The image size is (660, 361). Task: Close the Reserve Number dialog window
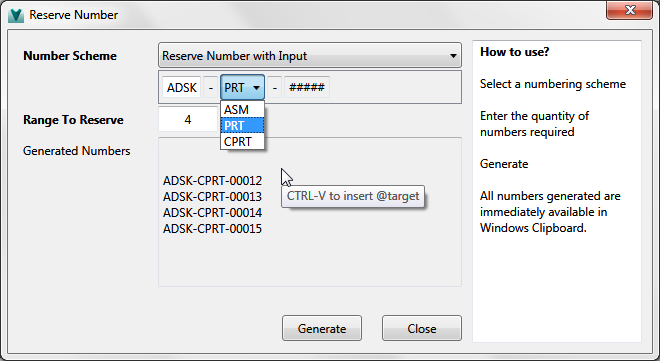tap(629, 10)
